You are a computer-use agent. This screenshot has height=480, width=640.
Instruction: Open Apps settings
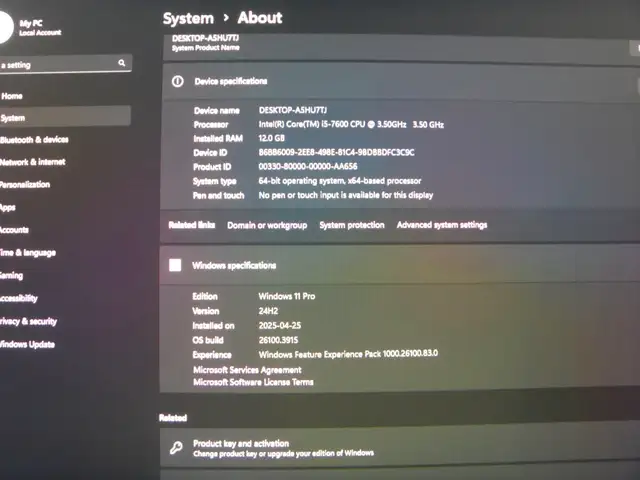click(8, 207)
